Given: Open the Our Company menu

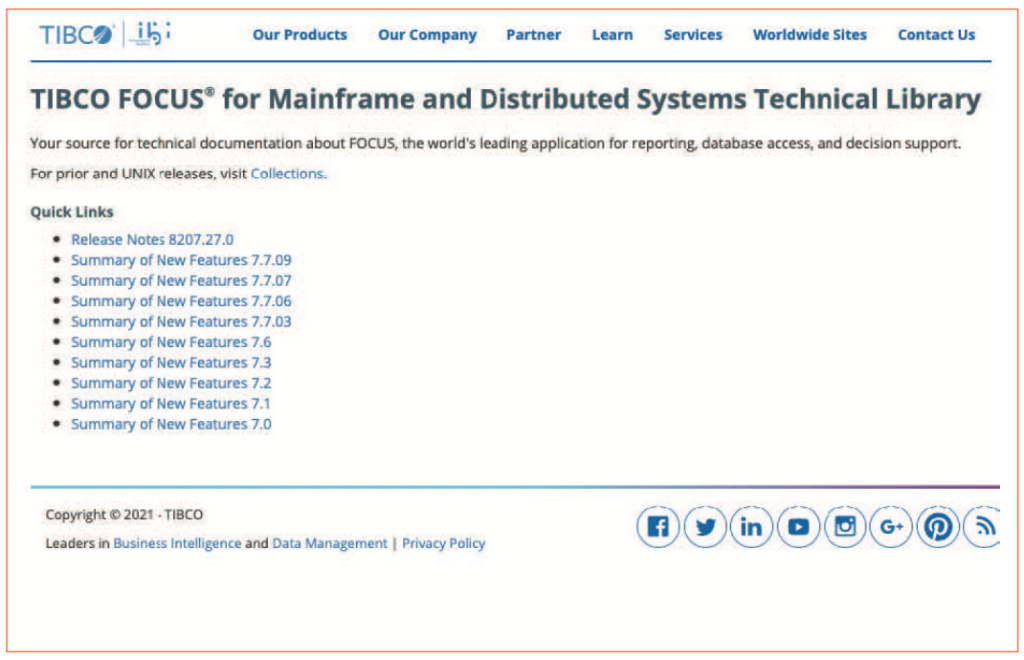Looking at the screenshot, I should pyautogui.click(x=428, y=35).
